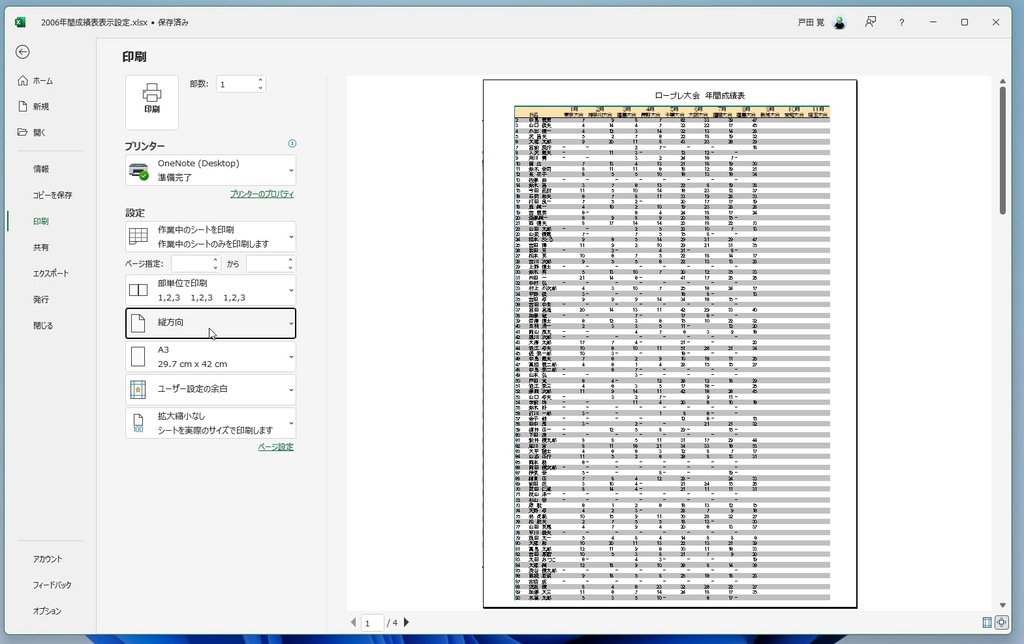Open オプション dialog
The width and height of the screenshot is (1024, 644).
click(47, 611)
